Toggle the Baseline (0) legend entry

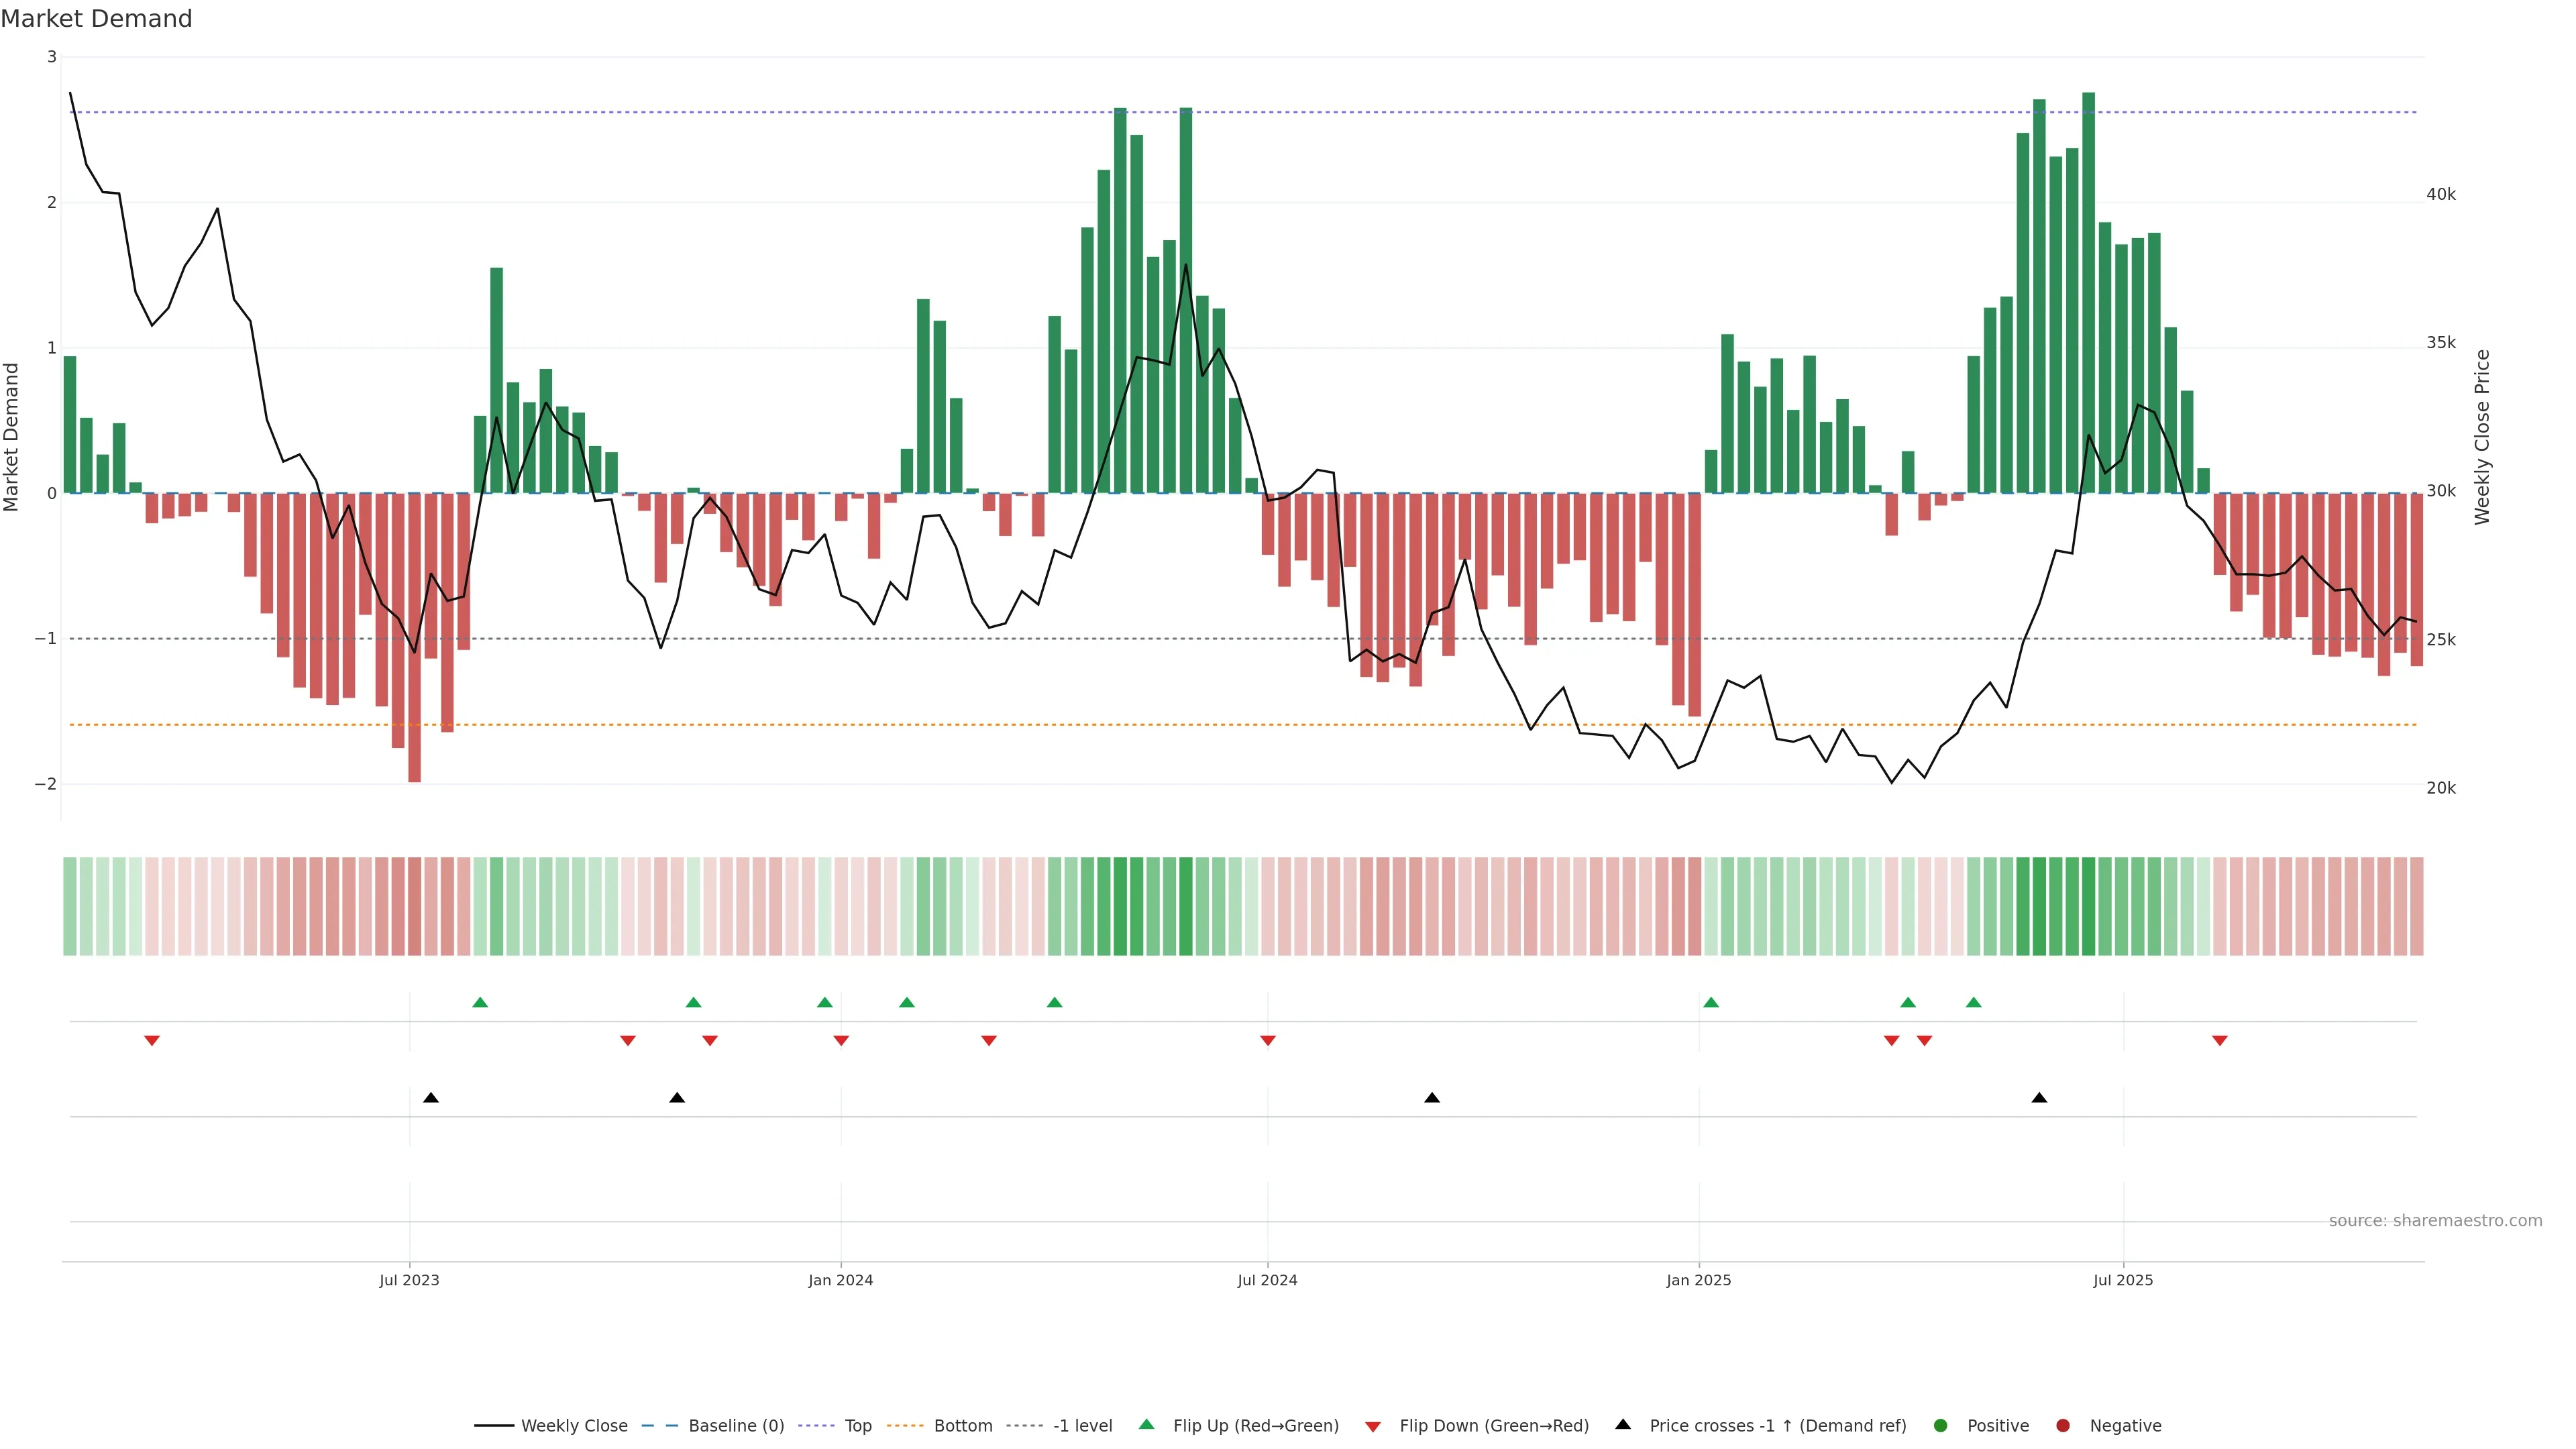736,1425
